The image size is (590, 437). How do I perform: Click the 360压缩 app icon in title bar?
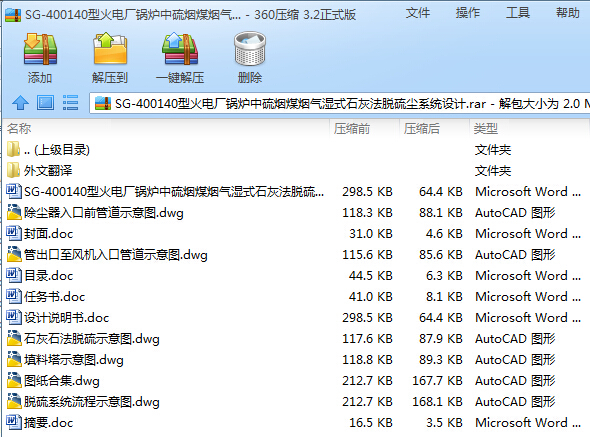click(12, 15)
